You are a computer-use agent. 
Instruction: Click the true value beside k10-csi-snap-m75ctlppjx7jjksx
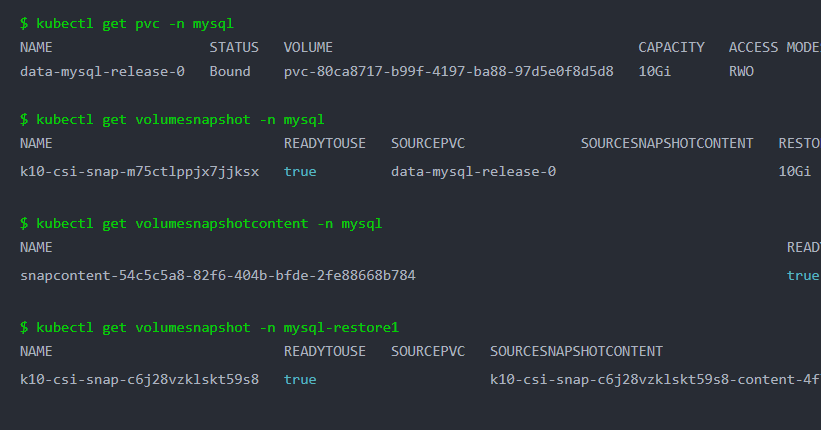point(300,171)
